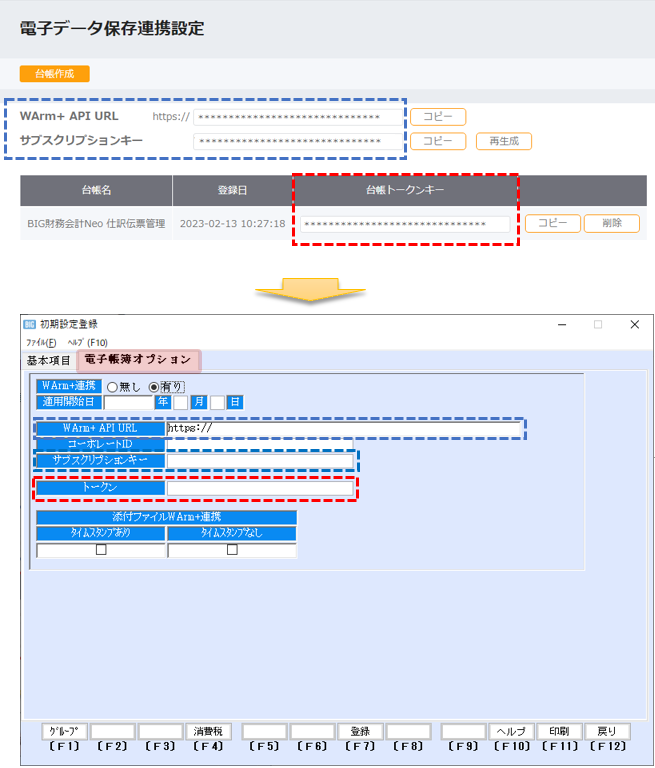The height and width of the screenshot is (768, 655).
Task: Click the 戻り F12 function button
Action: coord(607,731)
